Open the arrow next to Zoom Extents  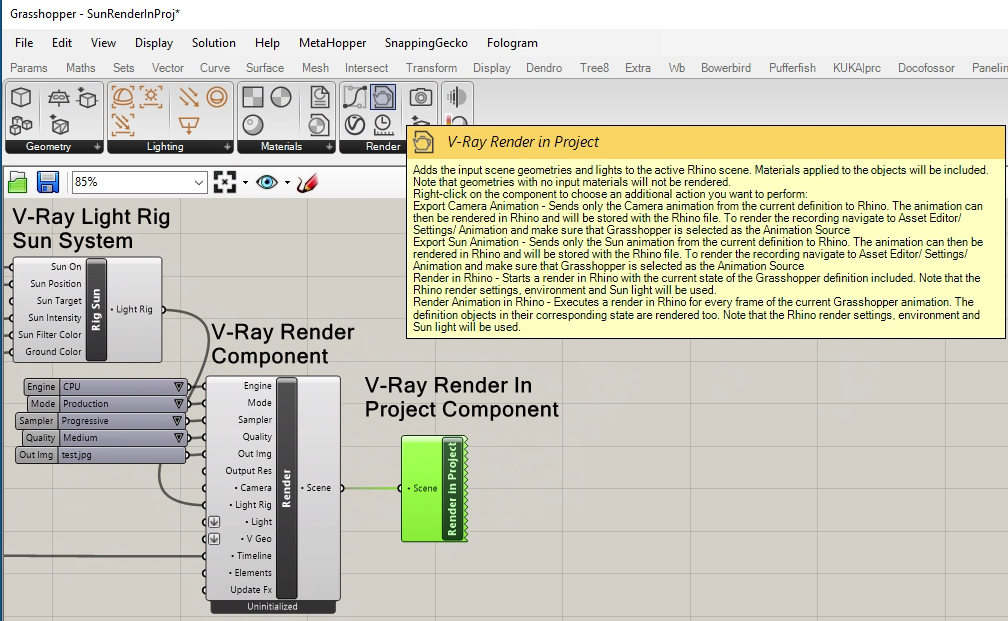click(x=245, y=183)
